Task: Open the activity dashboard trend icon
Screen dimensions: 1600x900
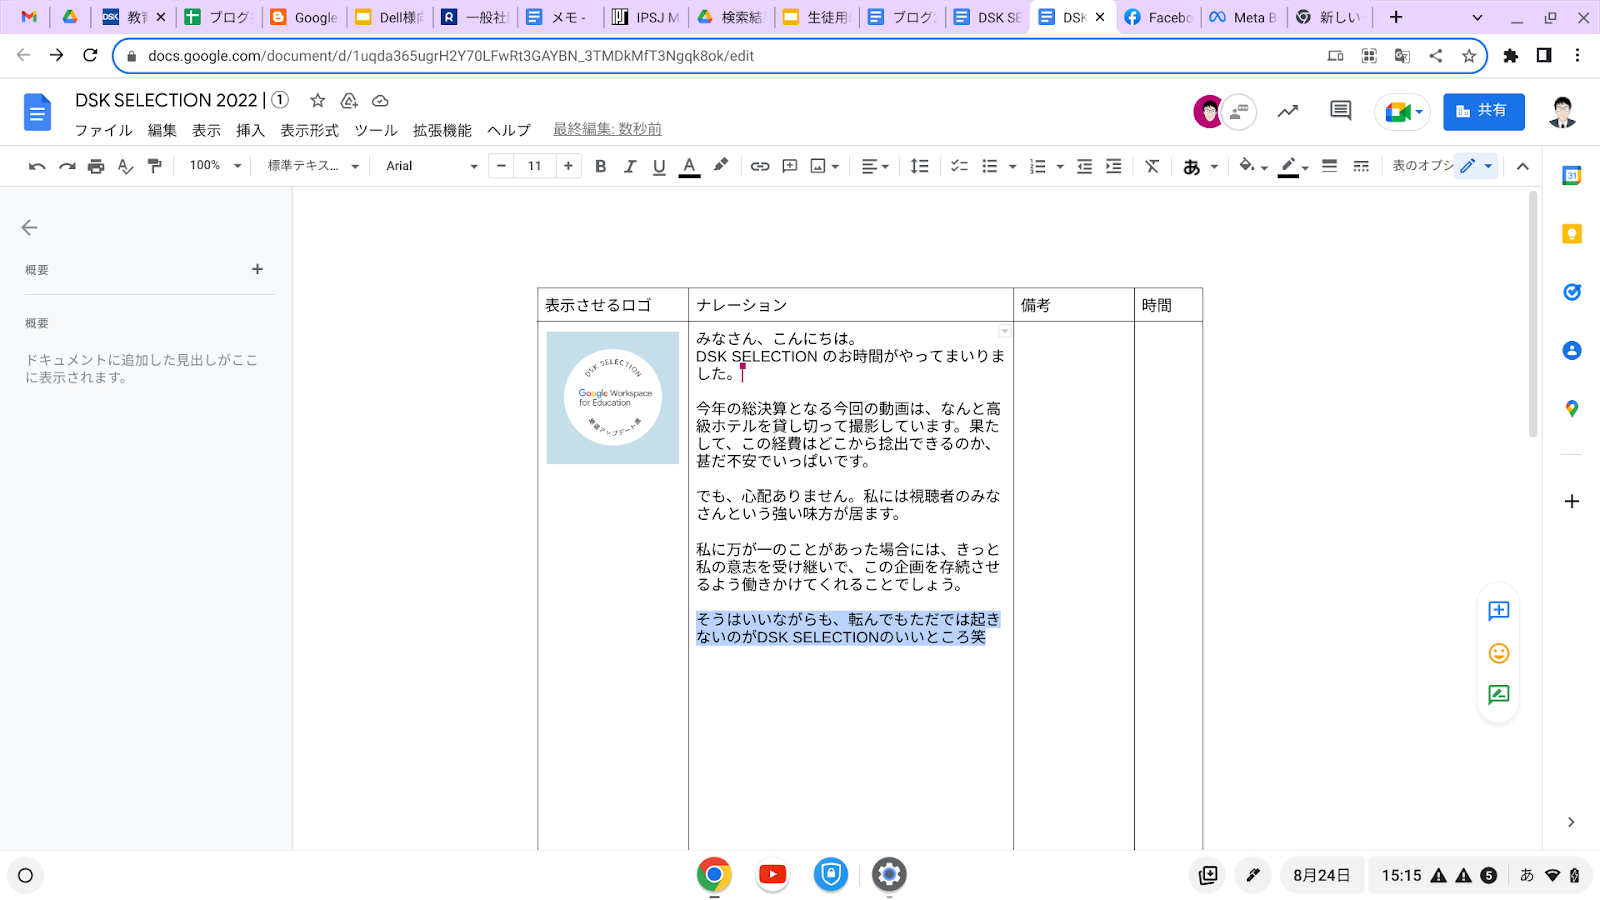Action: (1288, 111)
